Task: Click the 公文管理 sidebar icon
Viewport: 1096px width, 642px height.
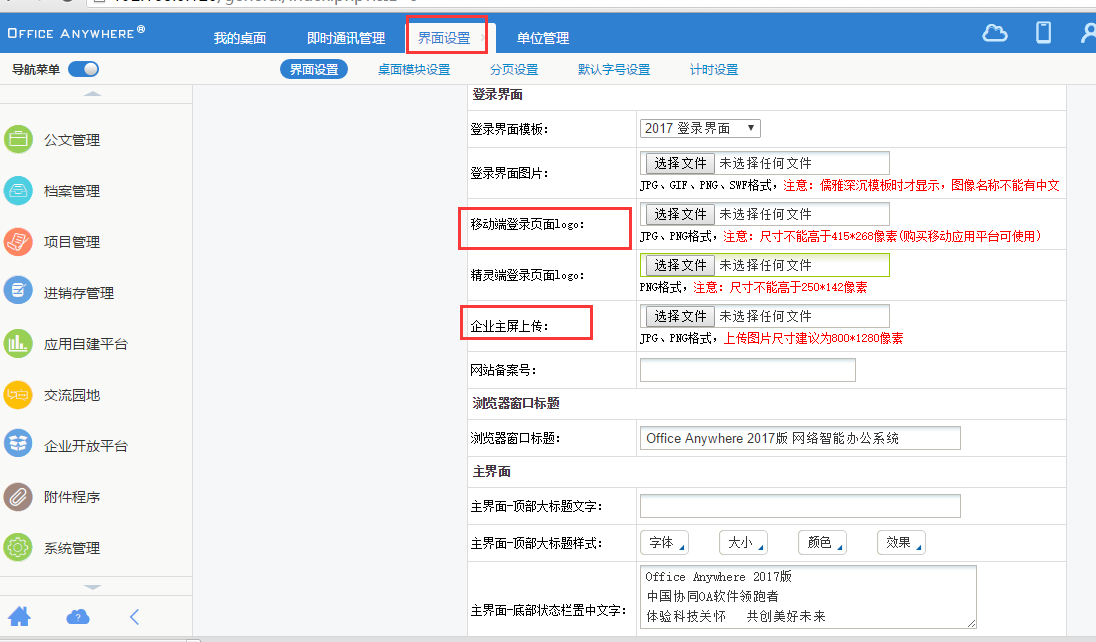Action: click(18, 140)
